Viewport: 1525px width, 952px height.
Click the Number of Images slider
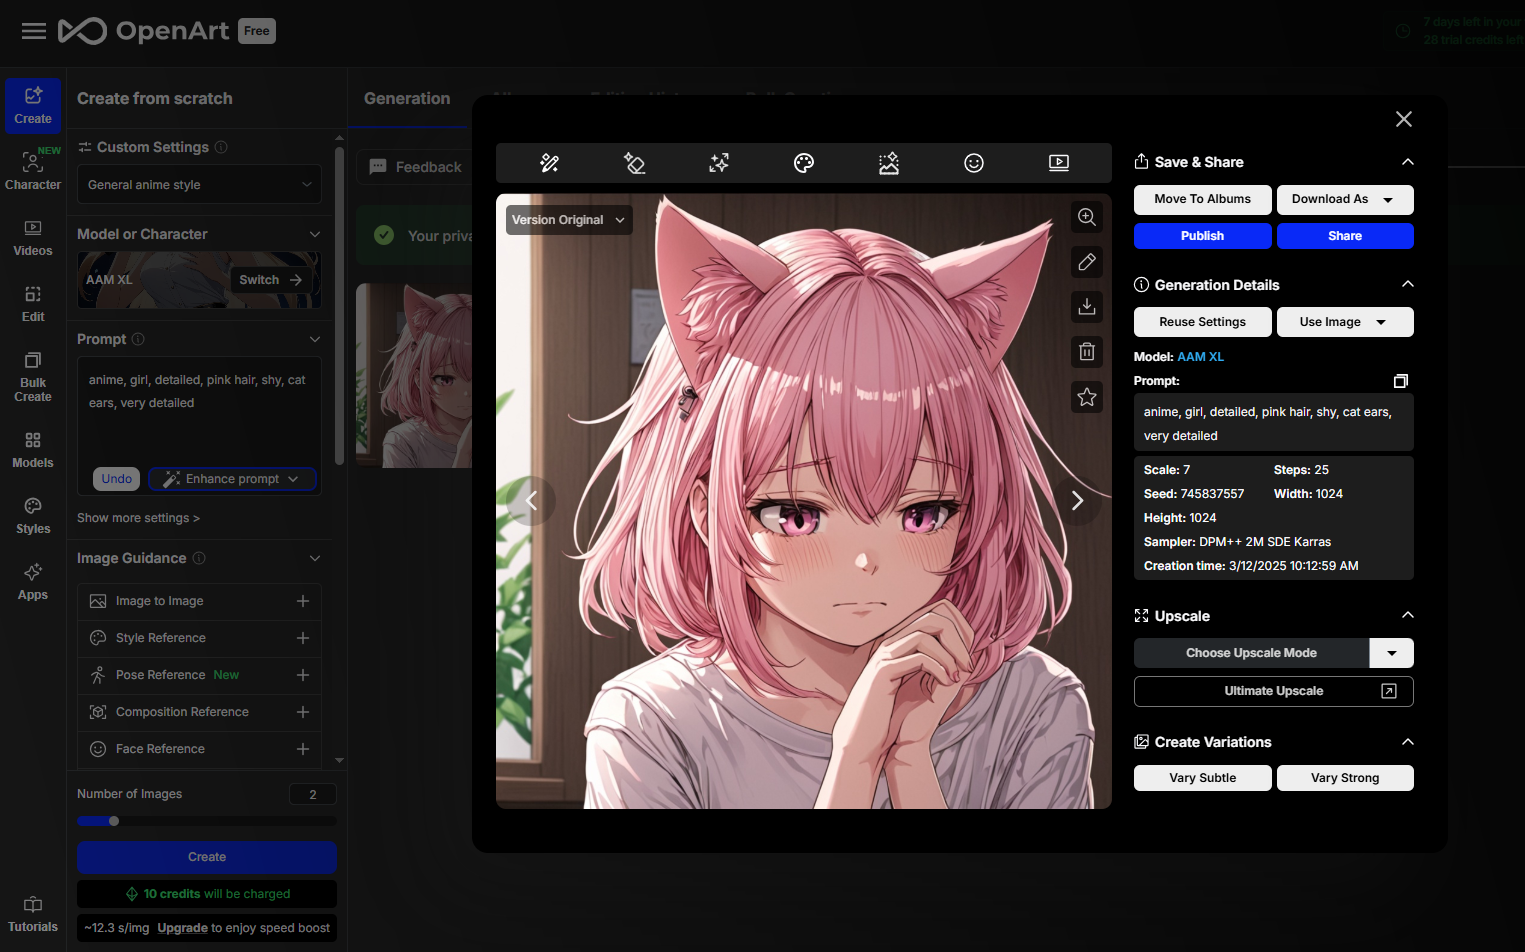click(x=207, y=821)
